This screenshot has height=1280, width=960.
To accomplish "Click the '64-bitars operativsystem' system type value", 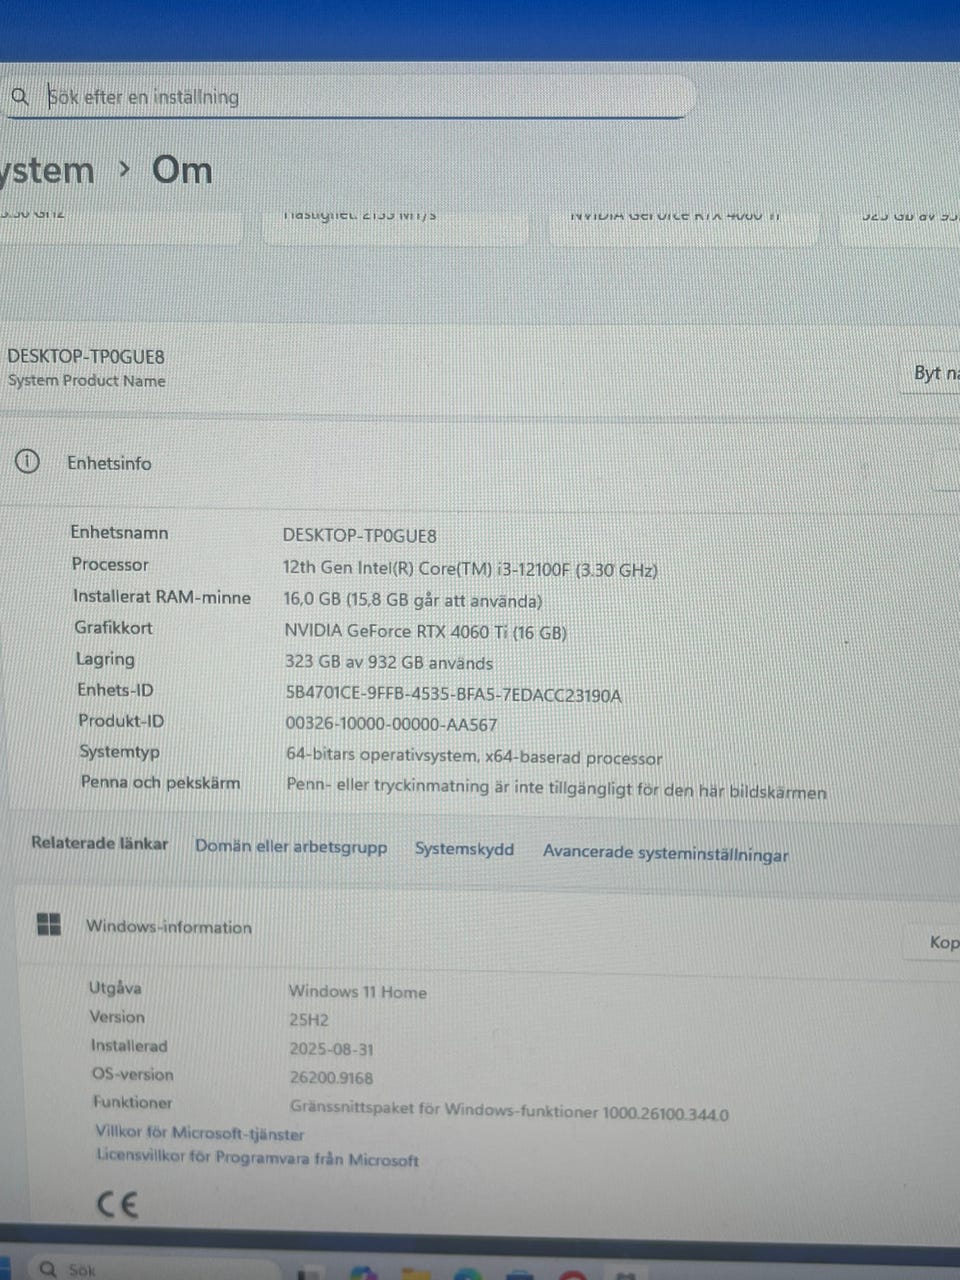I will click(474, 757).
